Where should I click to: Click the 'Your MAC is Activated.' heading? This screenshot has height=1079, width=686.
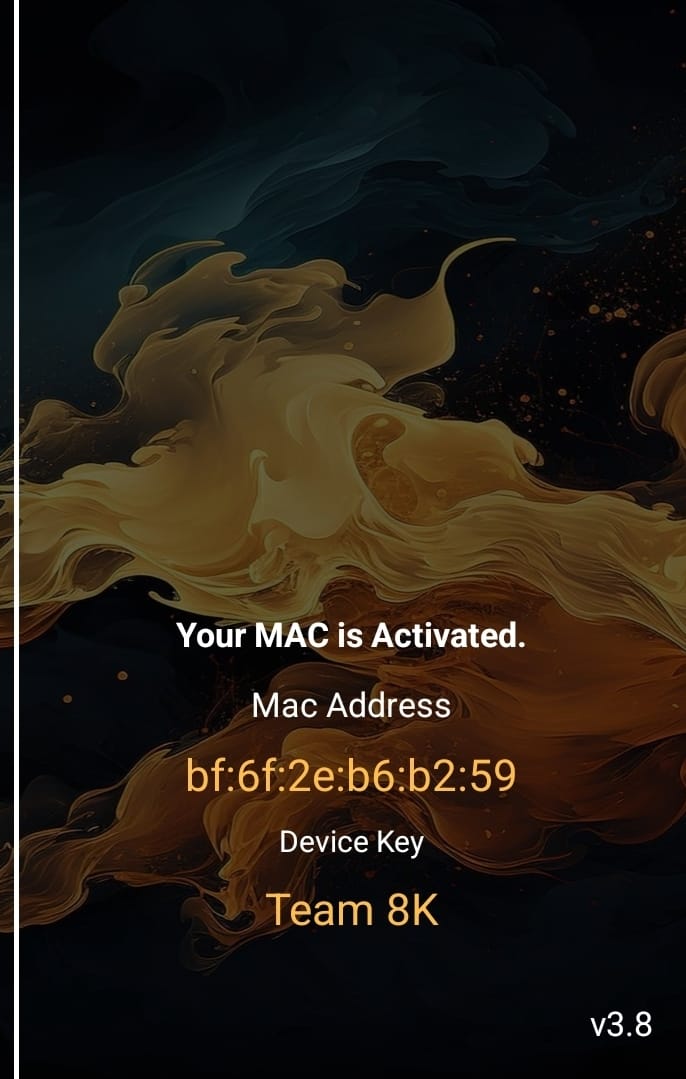[x=351, y=635]
